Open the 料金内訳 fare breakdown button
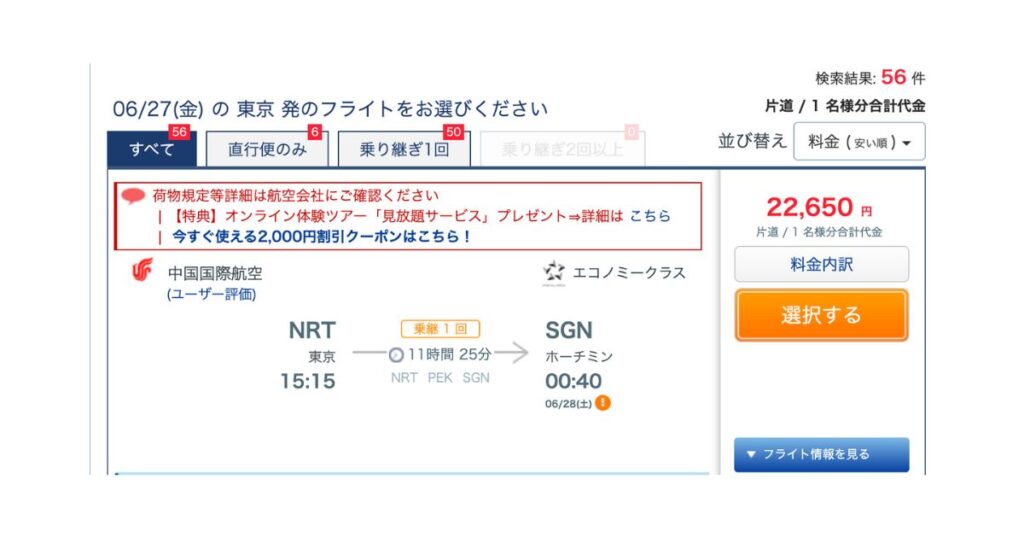Viewport: 1024px width, 538px height. (x=821, y=264)
